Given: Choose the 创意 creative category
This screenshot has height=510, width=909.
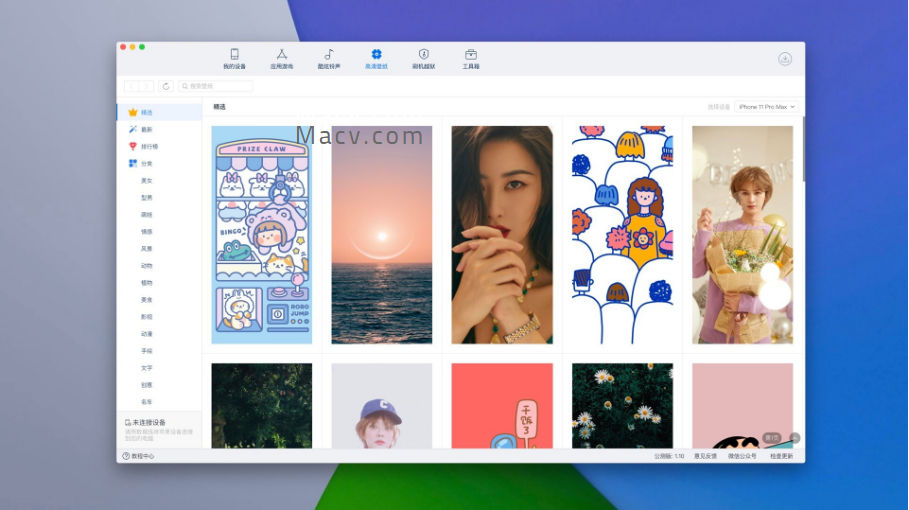Looking at the screenshot, I should 147,385.
